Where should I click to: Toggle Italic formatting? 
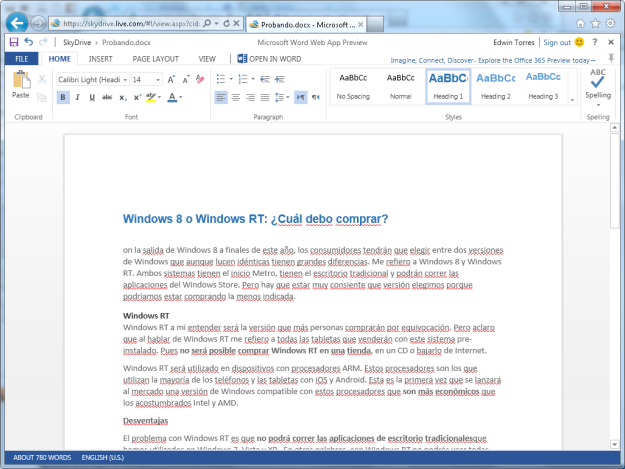point(78,98)
